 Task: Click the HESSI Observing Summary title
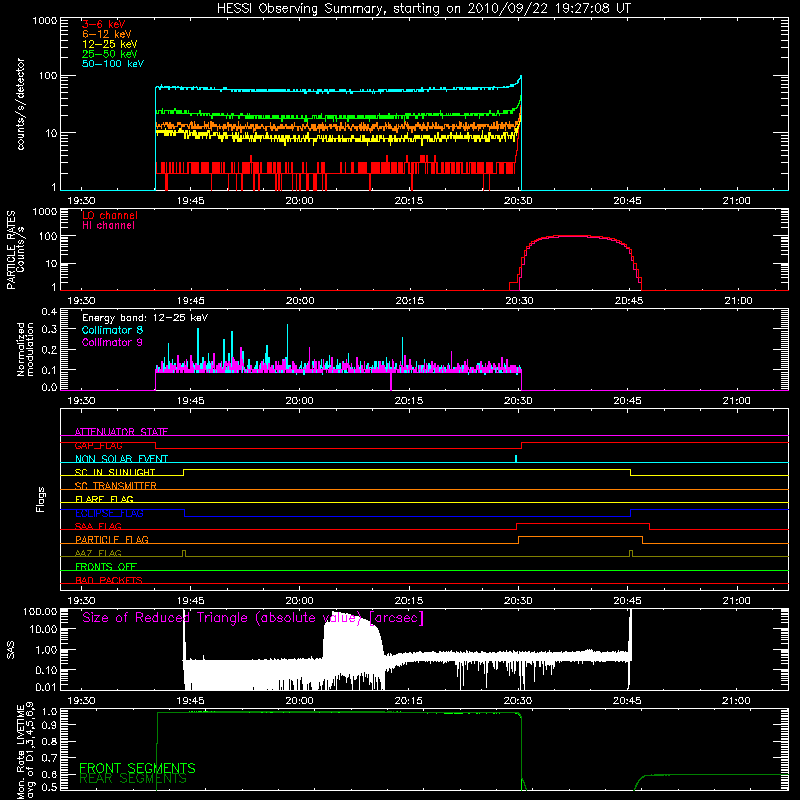click(x=424, y=9)
